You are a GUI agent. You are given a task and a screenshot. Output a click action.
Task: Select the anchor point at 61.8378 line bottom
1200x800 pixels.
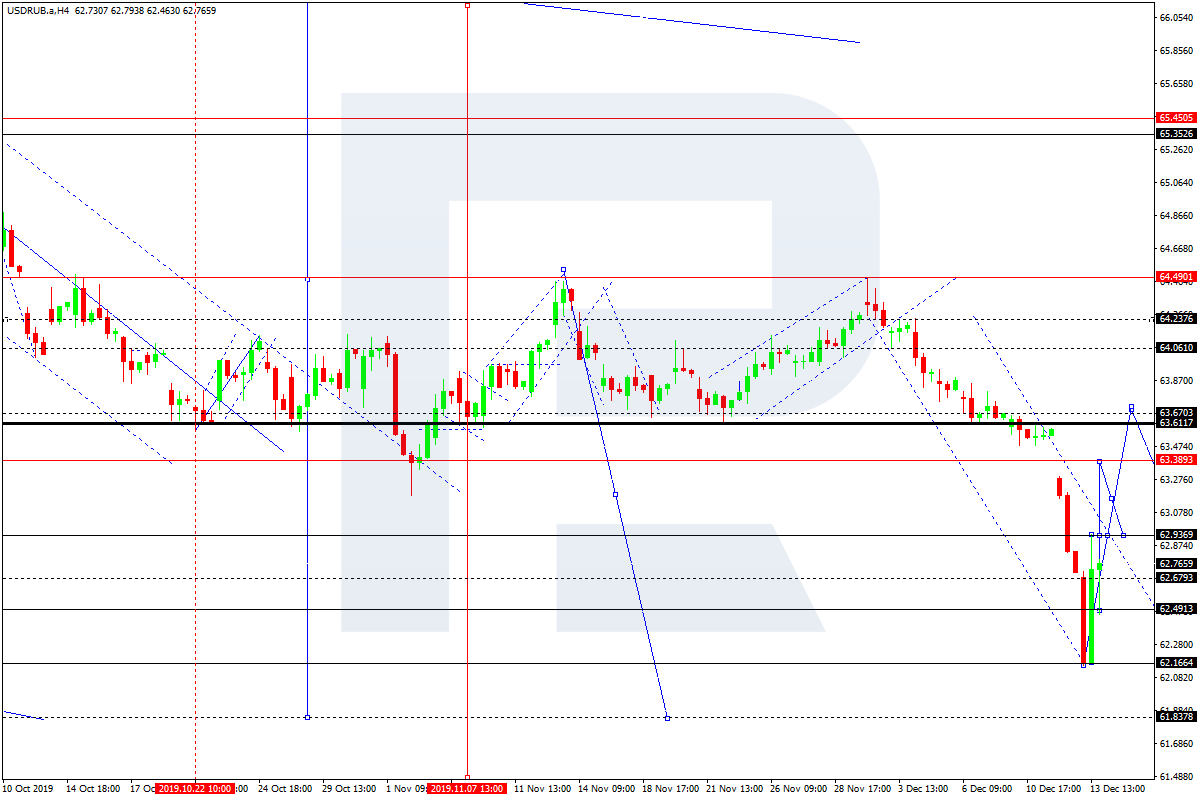tap(667, 717)
